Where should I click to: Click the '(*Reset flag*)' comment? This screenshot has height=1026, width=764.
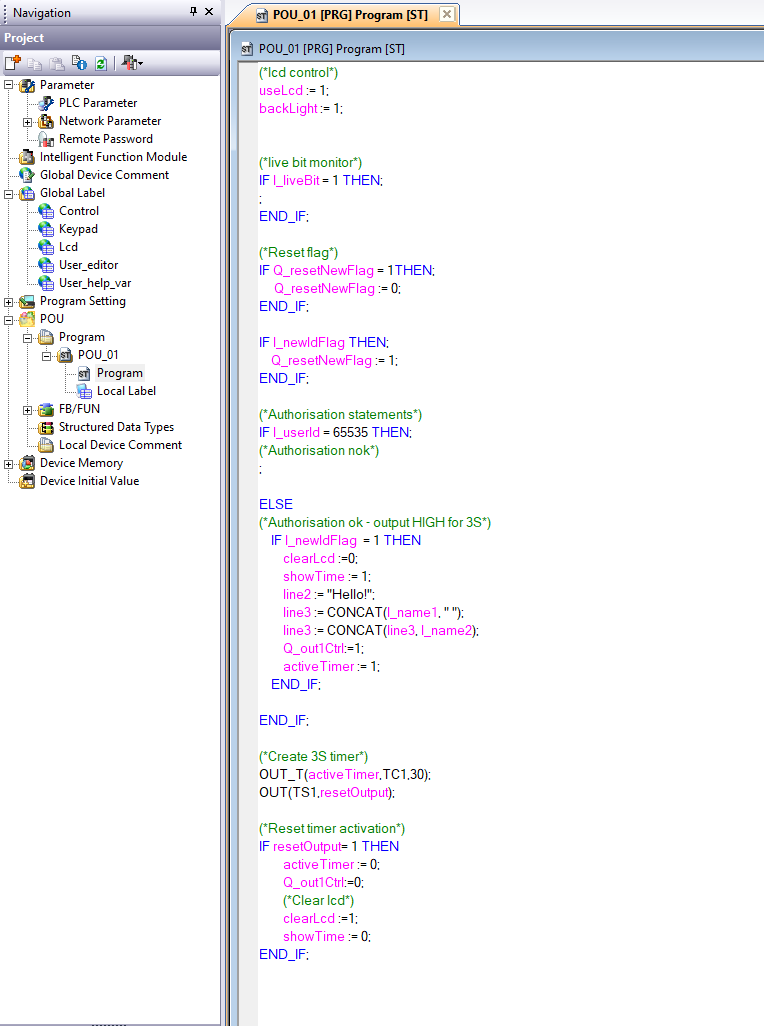(x=298, y=253)
